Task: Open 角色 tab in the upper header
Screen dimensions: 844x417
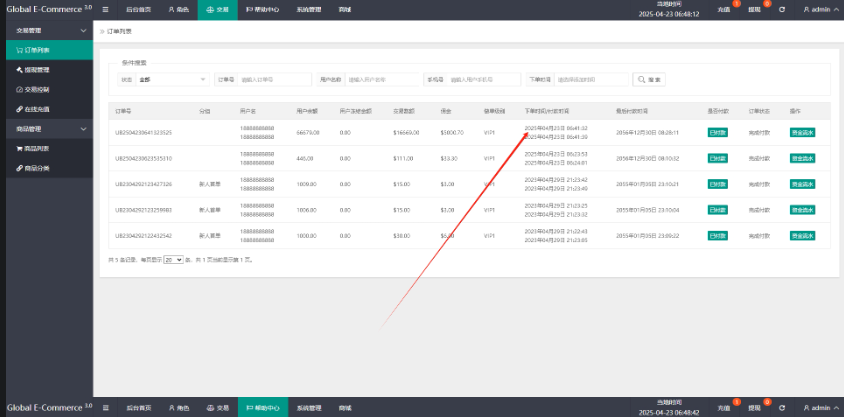Action: click(x=178, y=10)
